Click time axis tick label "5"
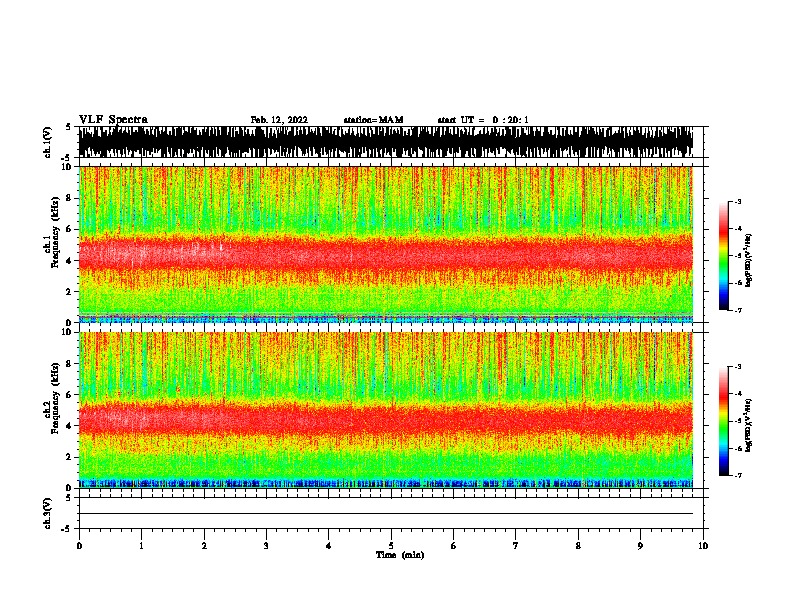Image resolution: width=792 pixels, height=612 pixels. click(x=391, y=546)
